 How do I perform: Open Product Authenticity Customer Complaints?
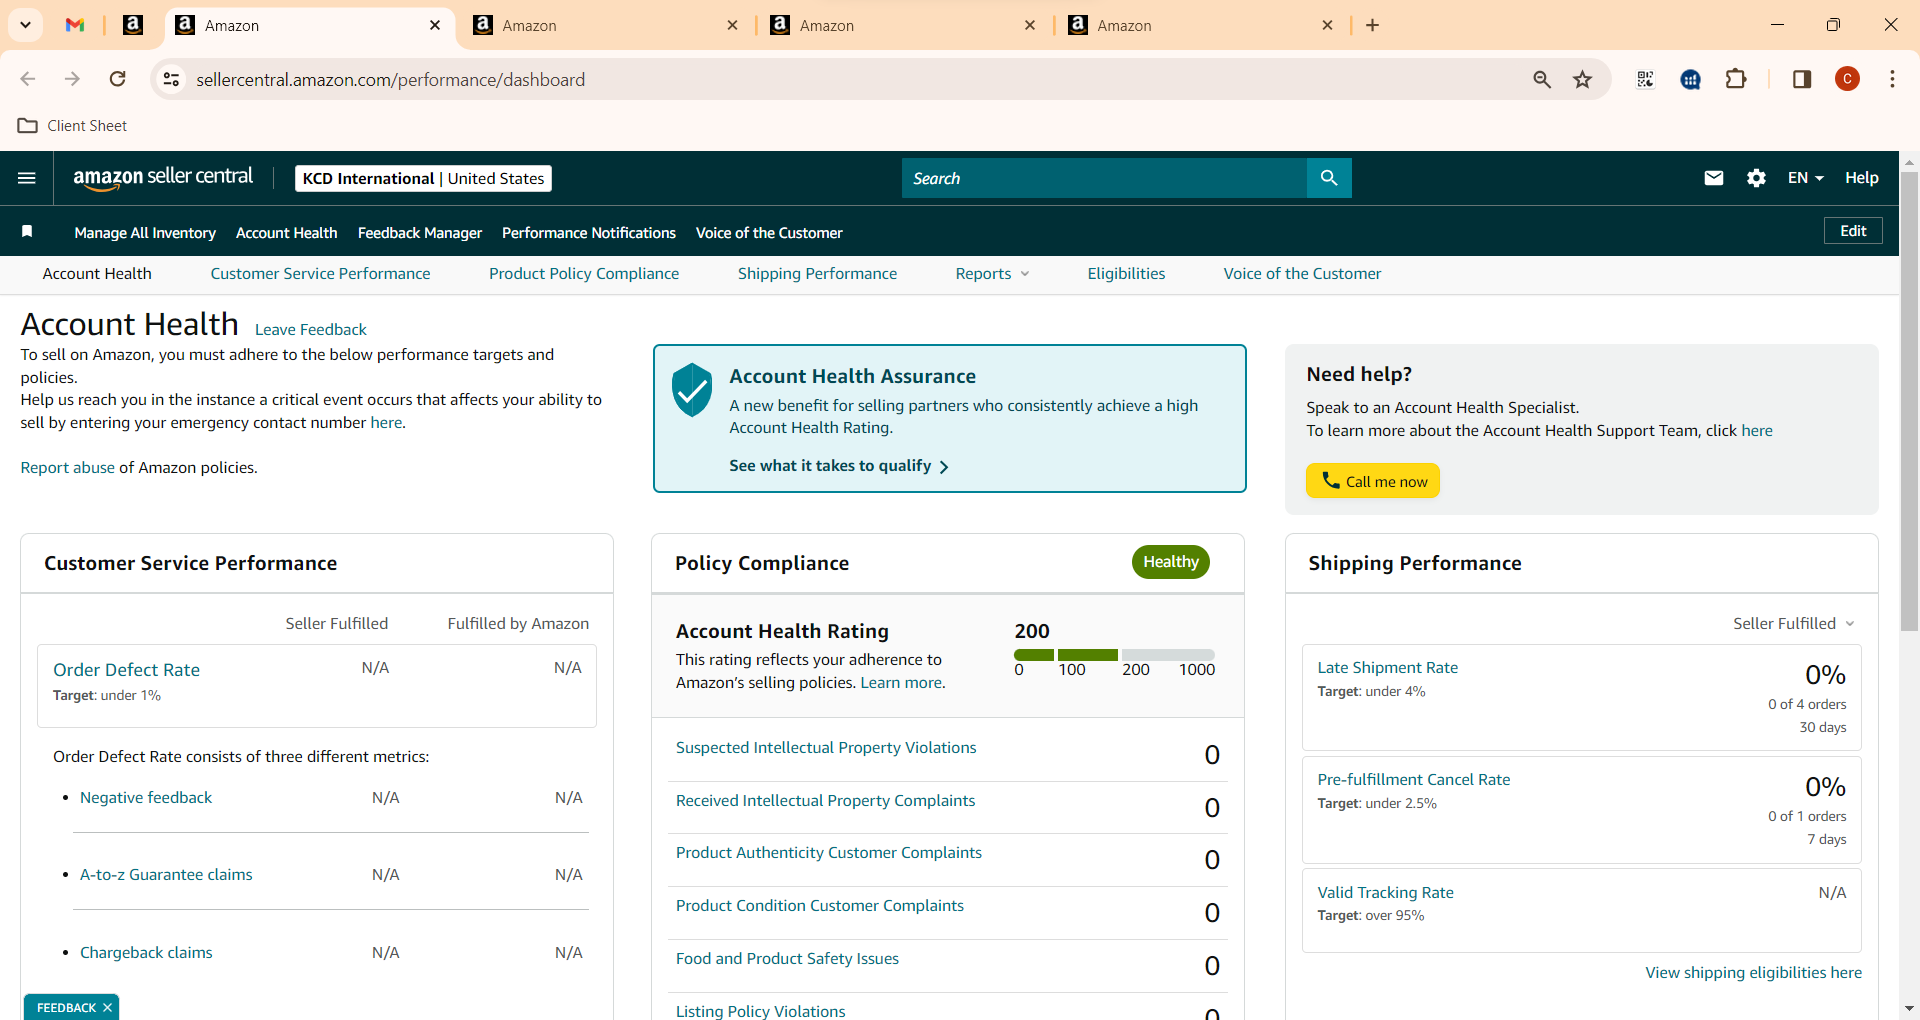pos(829,852)
